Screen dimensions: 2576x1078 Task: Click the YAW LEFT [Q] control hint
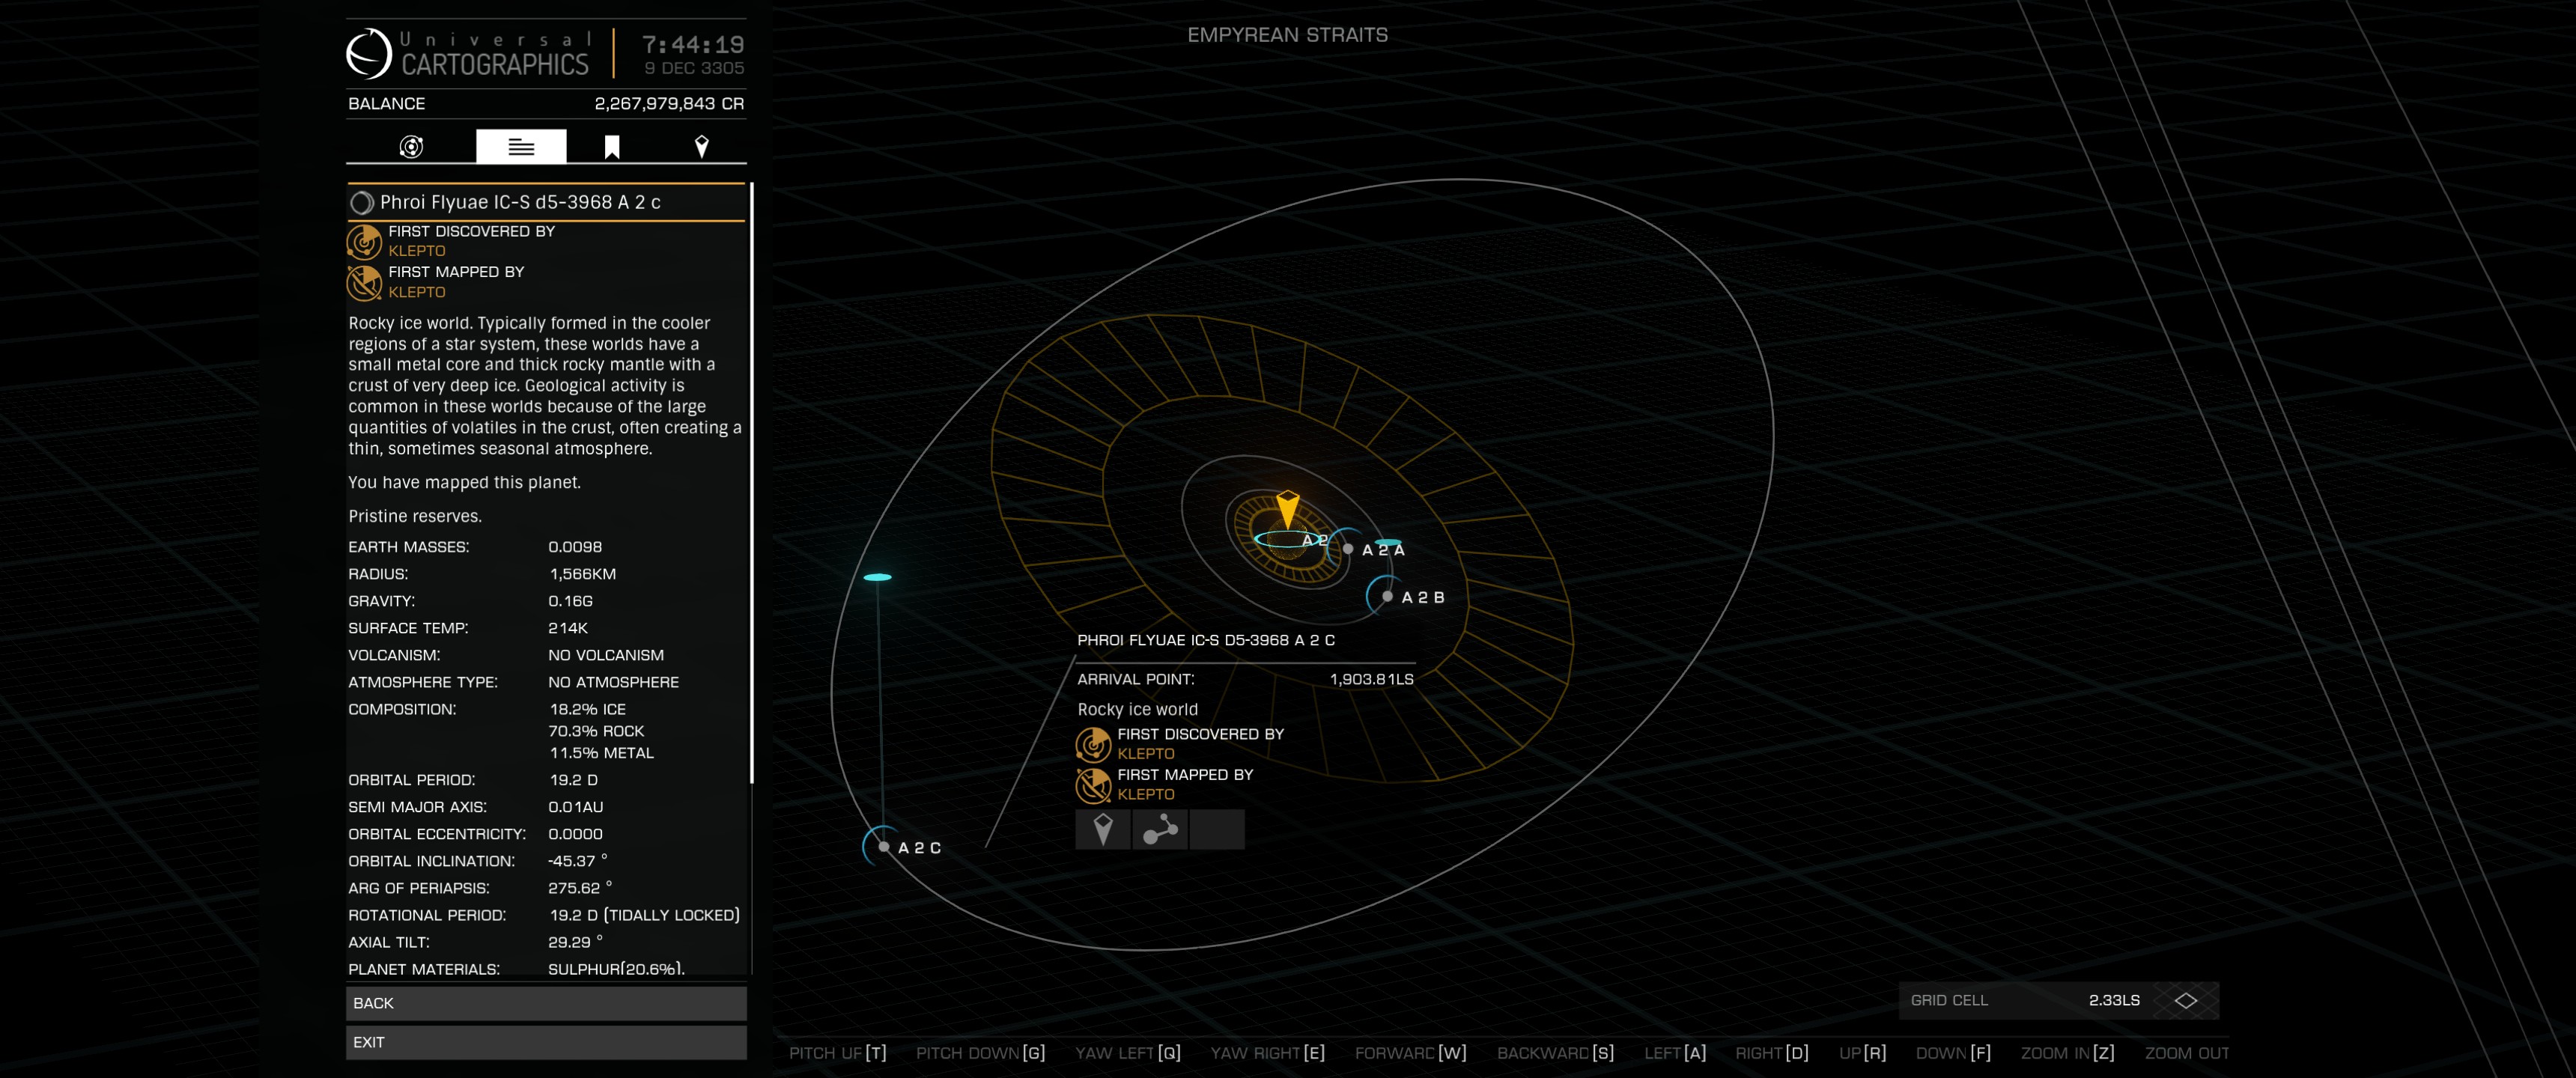1128,1053
